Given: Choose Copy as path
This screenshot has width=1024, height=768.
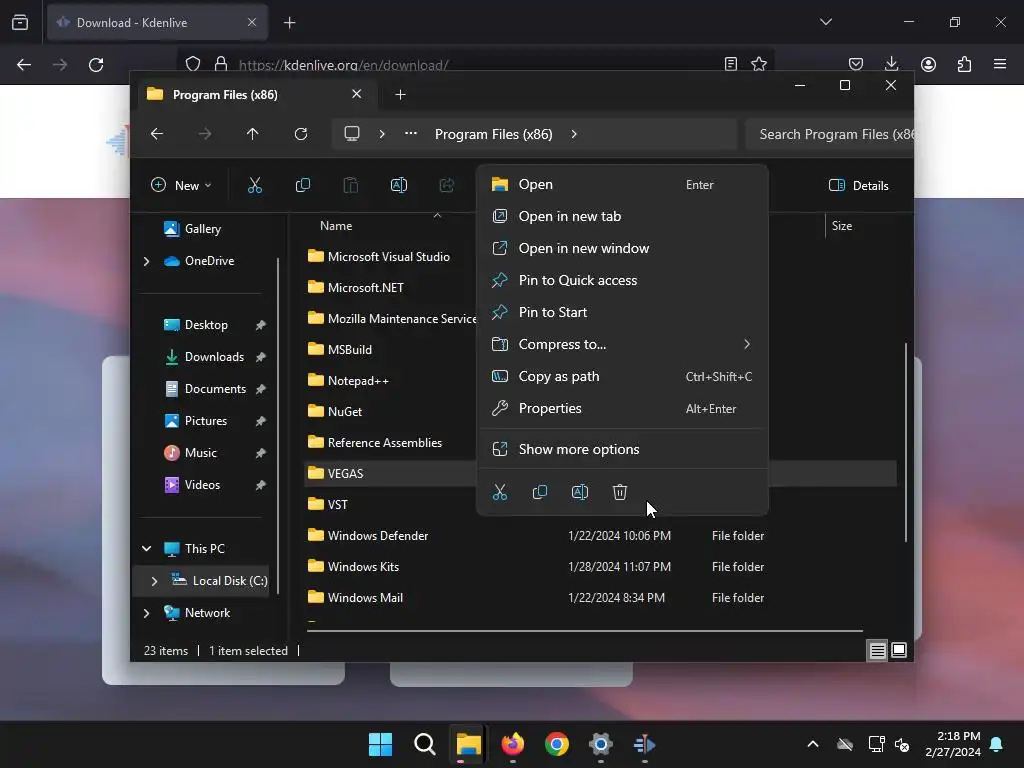Looking at the screenshot, I should pos(622,376).
